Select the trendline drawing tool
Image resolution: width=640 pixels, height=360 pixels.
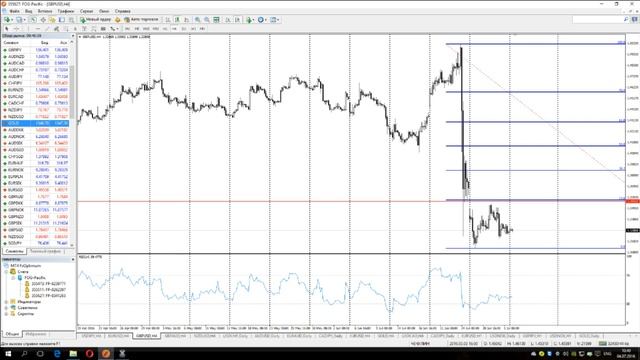coord(47,29)
